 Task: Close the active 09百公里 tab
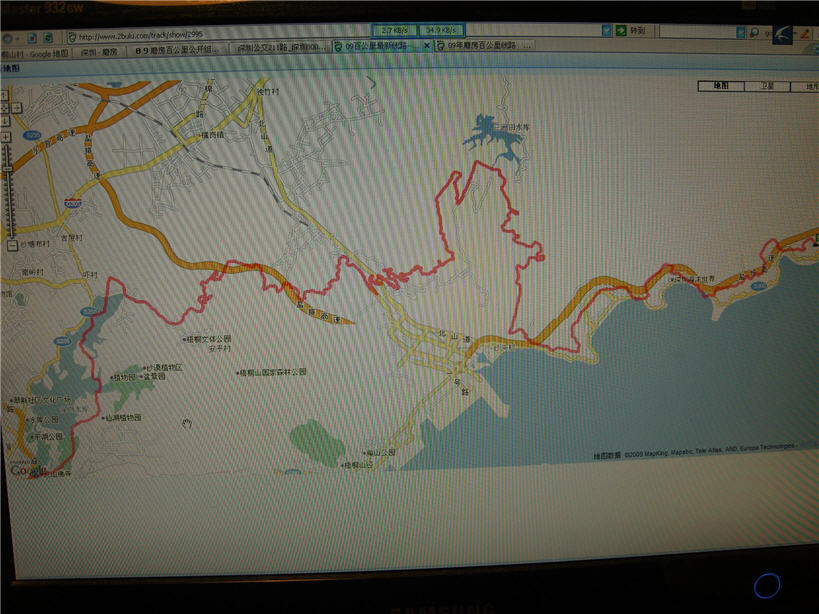click(427, 46)
